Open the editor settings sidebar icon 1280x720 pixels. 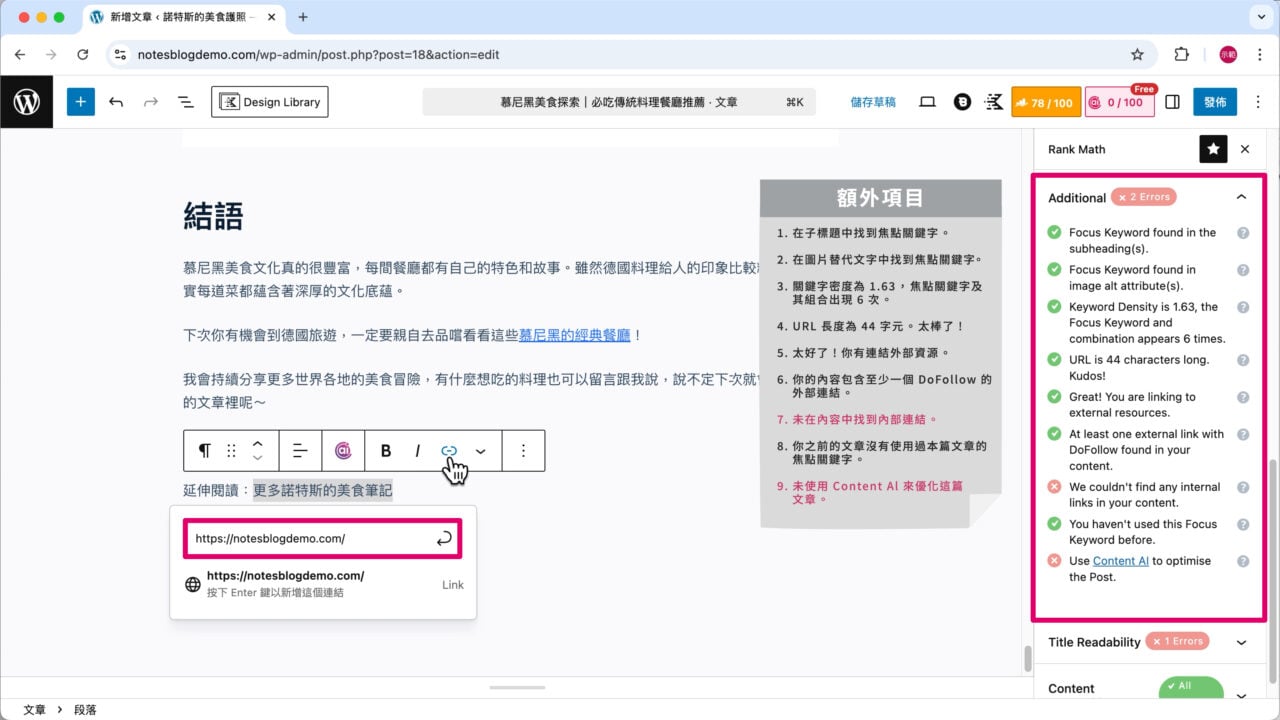1172,101
